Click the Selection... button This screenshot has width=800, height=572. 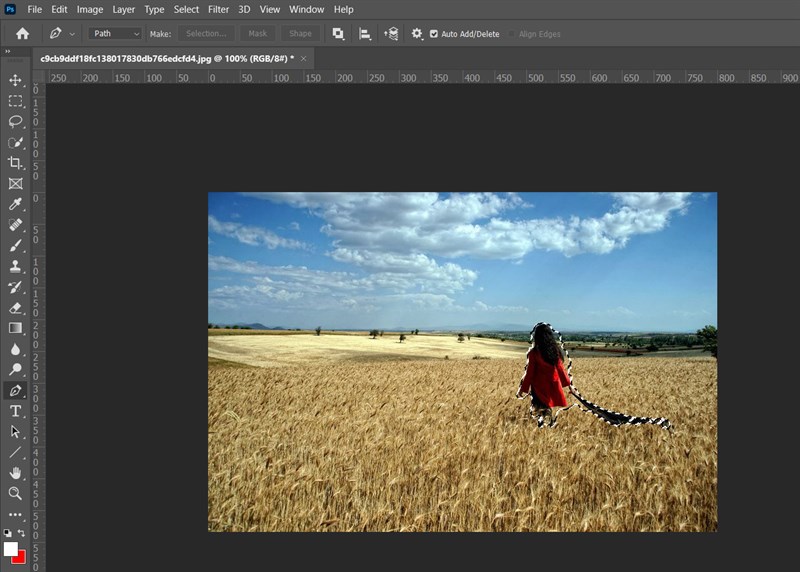pyautogui.click(x=206, y=34)
